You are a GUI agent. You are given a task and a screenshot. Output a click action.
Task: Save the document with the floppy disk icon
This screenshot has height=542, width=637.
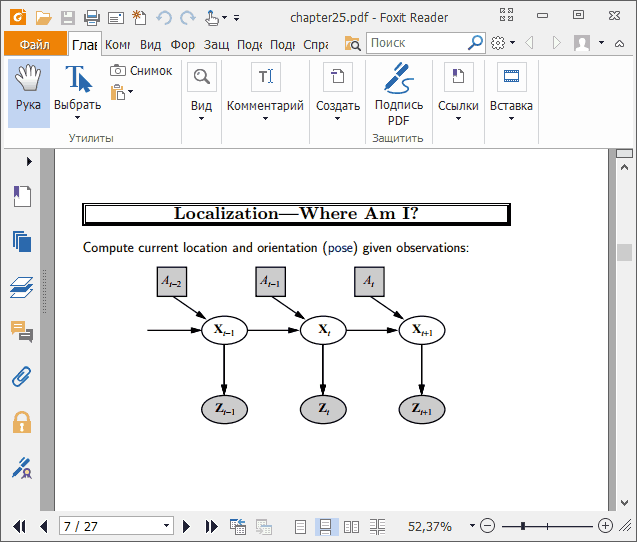[x=68, y=18]
